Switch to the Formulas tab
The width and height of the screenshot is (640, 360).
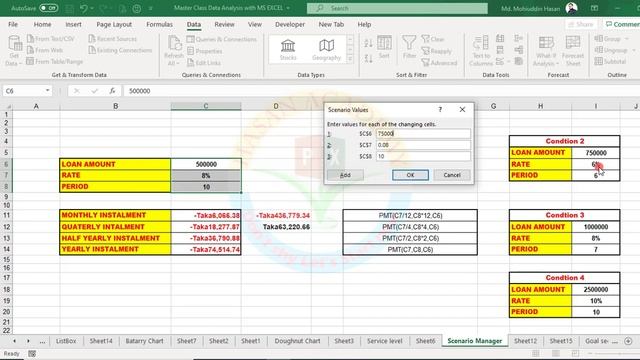click(x=160, y=24)
